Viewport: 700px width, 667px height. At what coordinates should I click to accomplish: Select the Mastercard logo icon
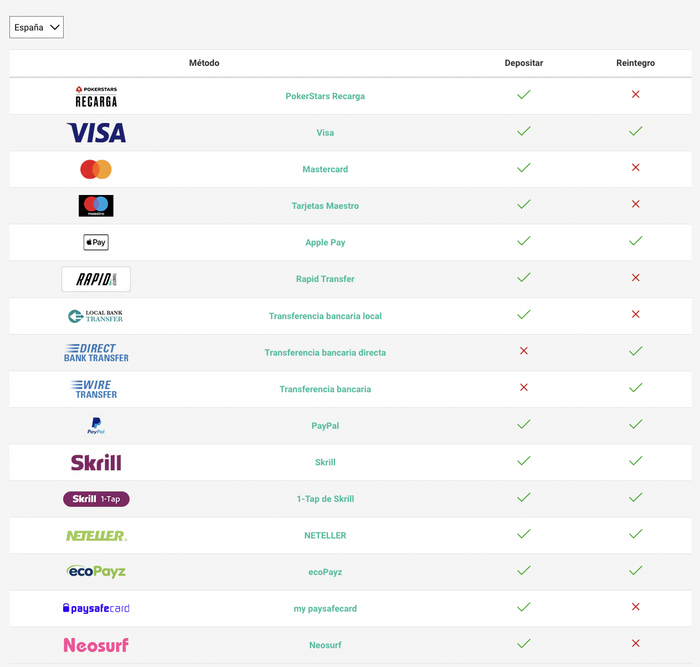click(x=96, y=169)
